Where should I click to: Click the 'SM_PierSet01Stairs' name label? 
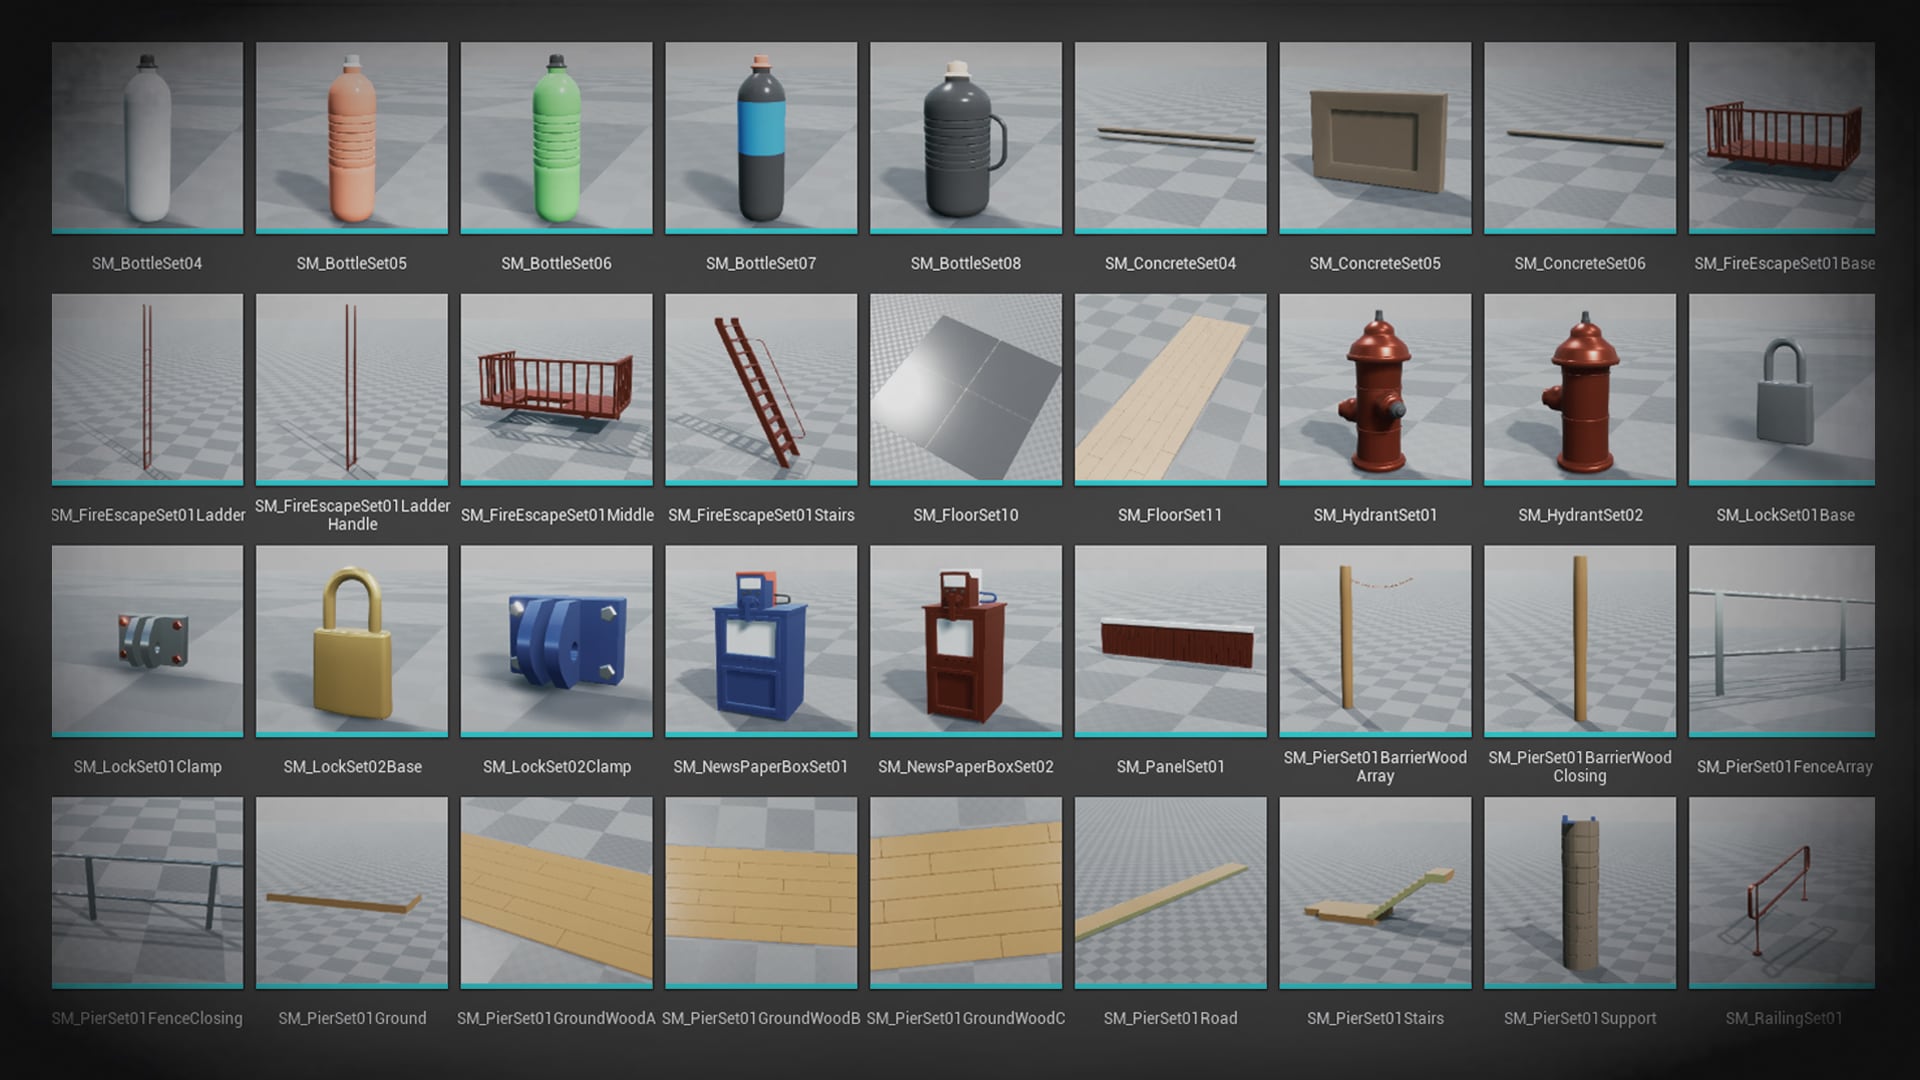[1375, 1018]
